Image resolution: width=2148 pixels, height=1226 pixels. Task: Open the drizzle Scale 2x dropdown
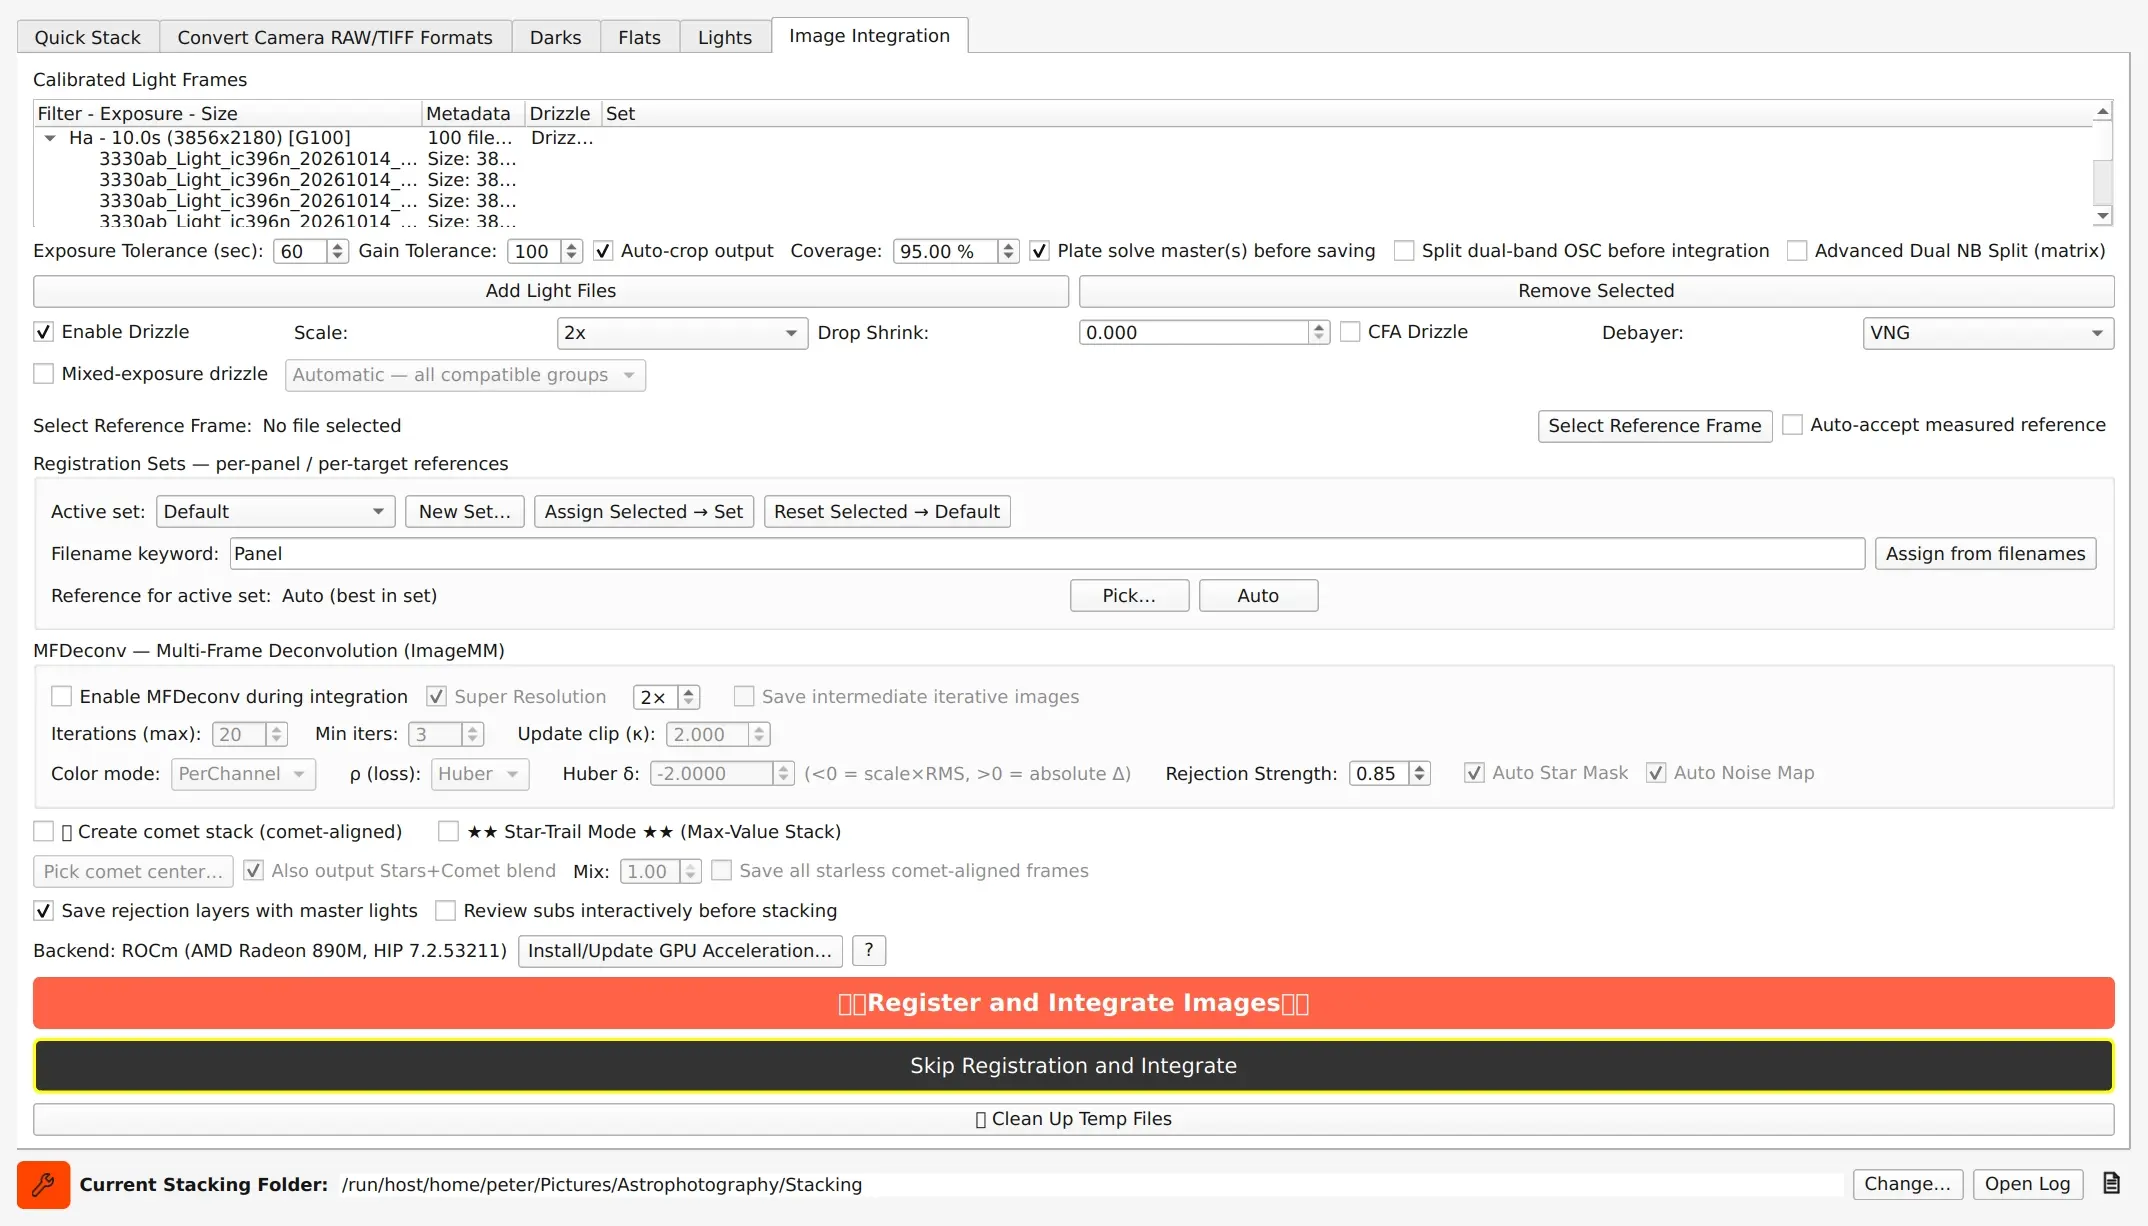coord(682,333)
